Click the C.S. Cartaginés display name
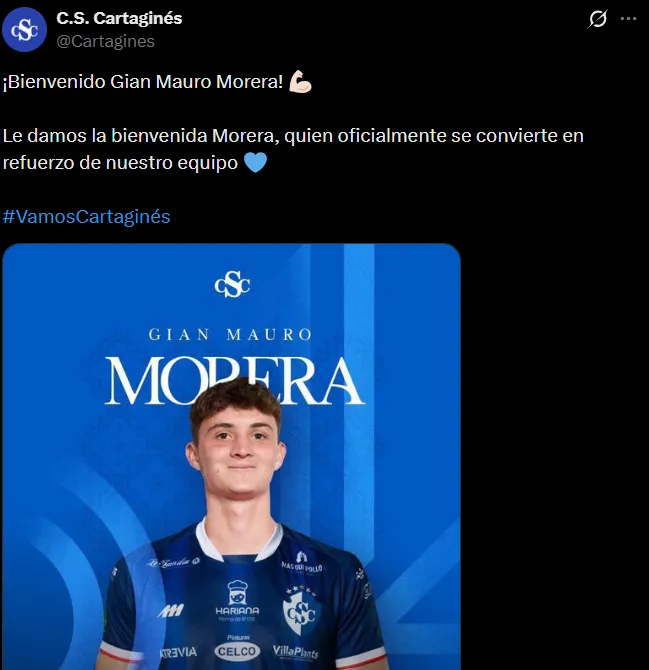649x670 pixels. click(x=119, y=18)
